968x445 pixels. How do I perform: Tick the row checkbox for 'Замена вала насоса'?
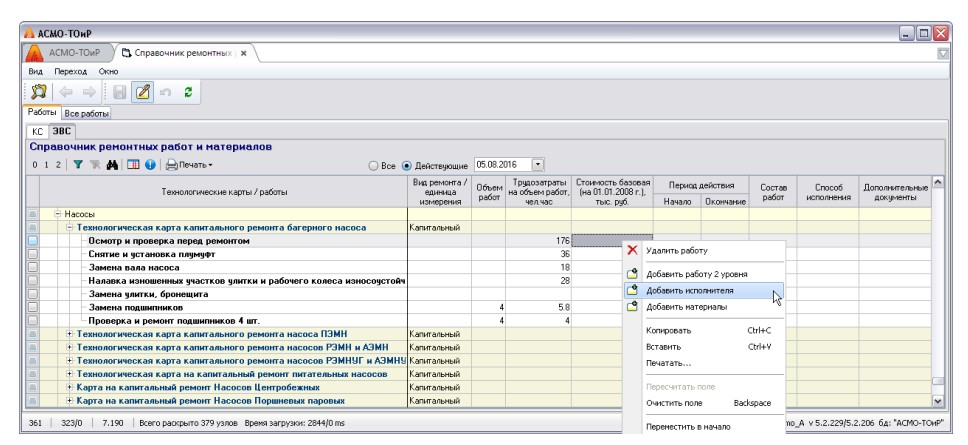[33, 267]
